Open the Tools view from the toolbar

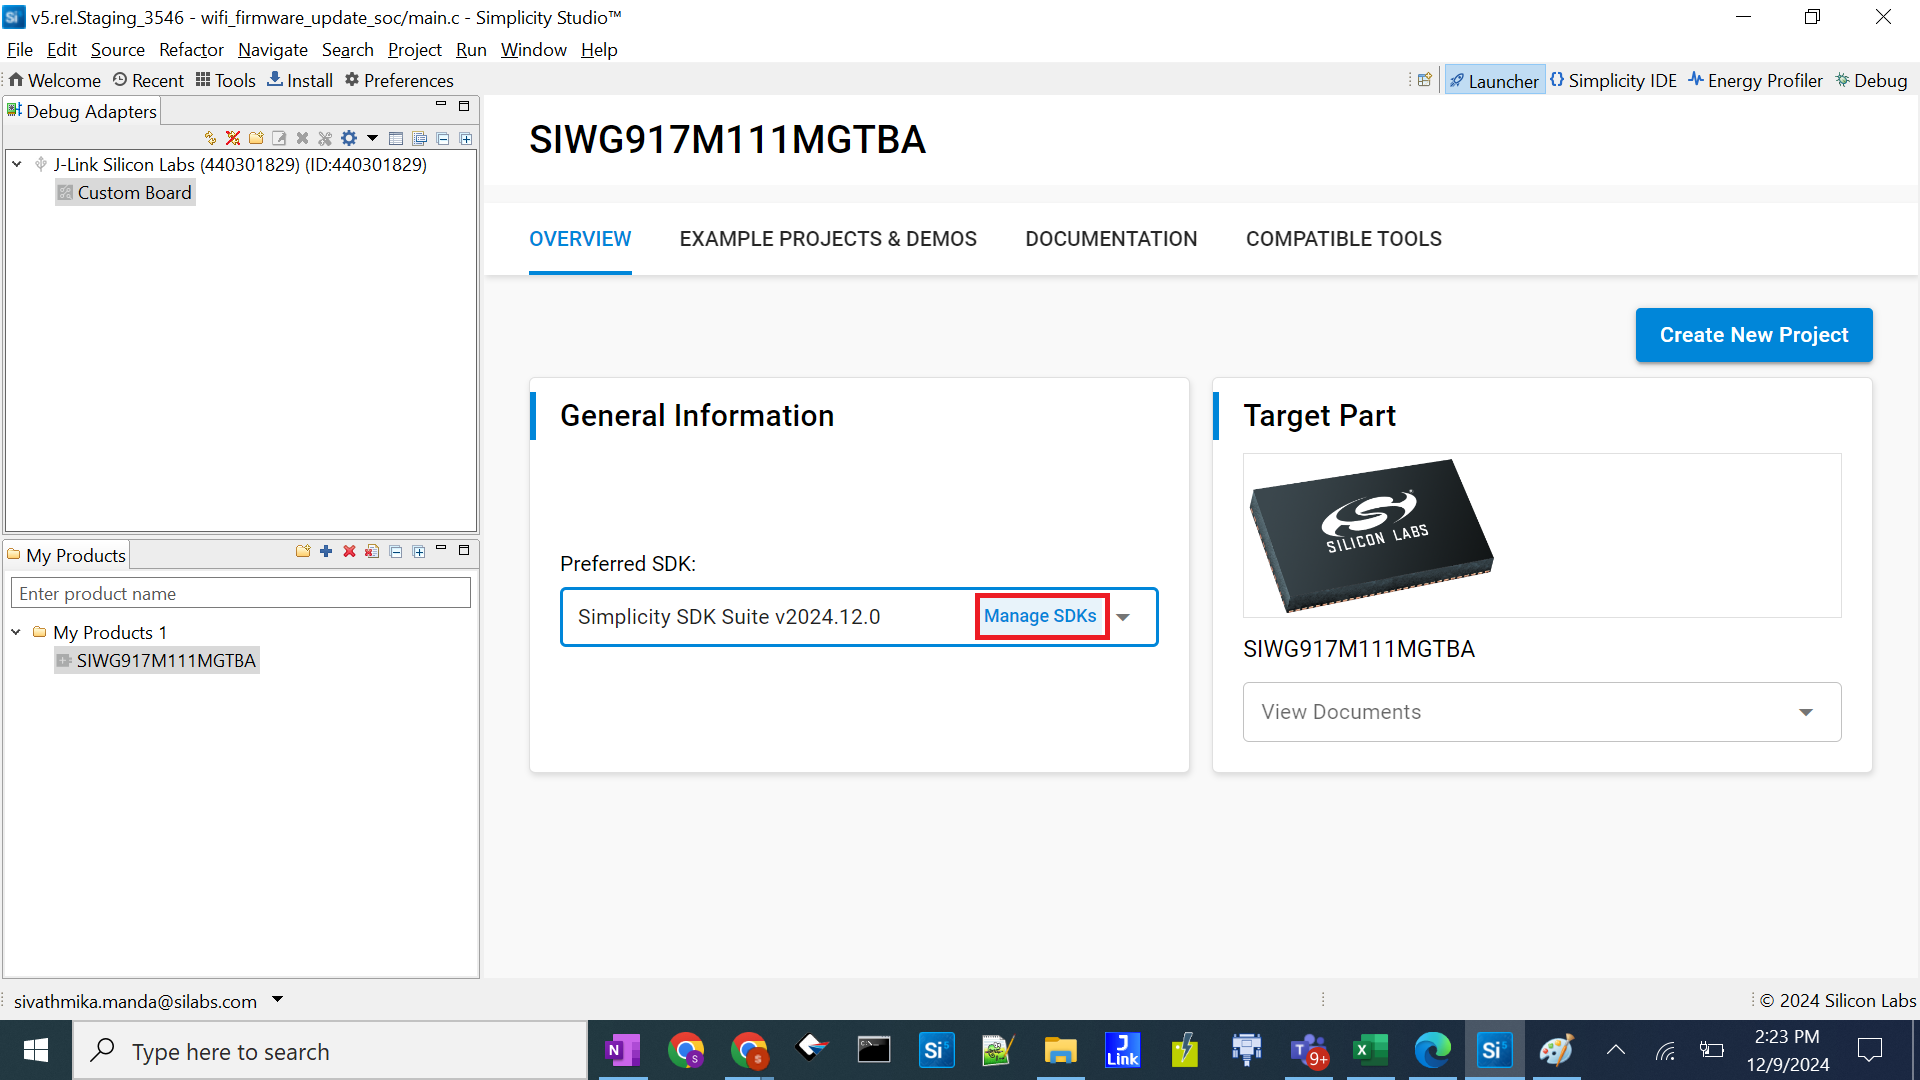225,80
